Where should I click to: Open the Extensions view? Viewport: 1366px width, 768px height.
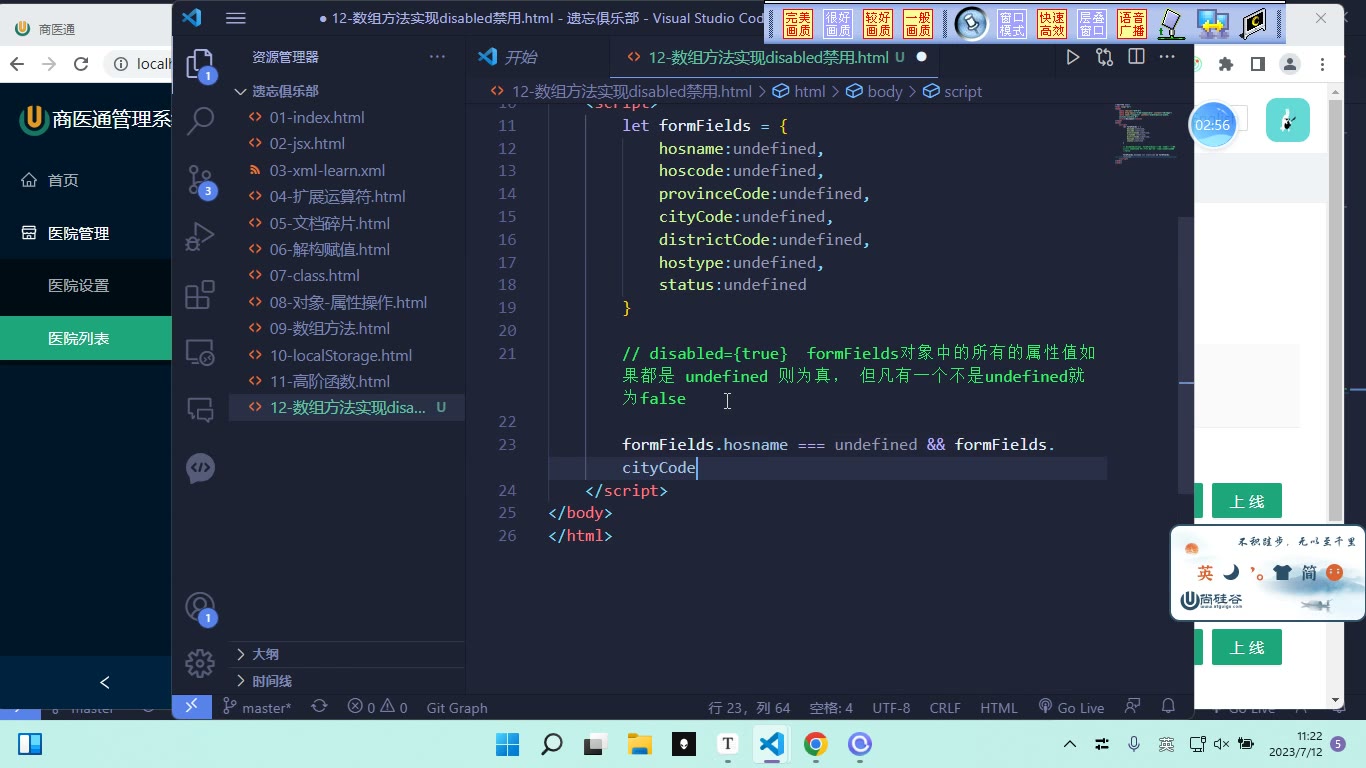point(200,295)
